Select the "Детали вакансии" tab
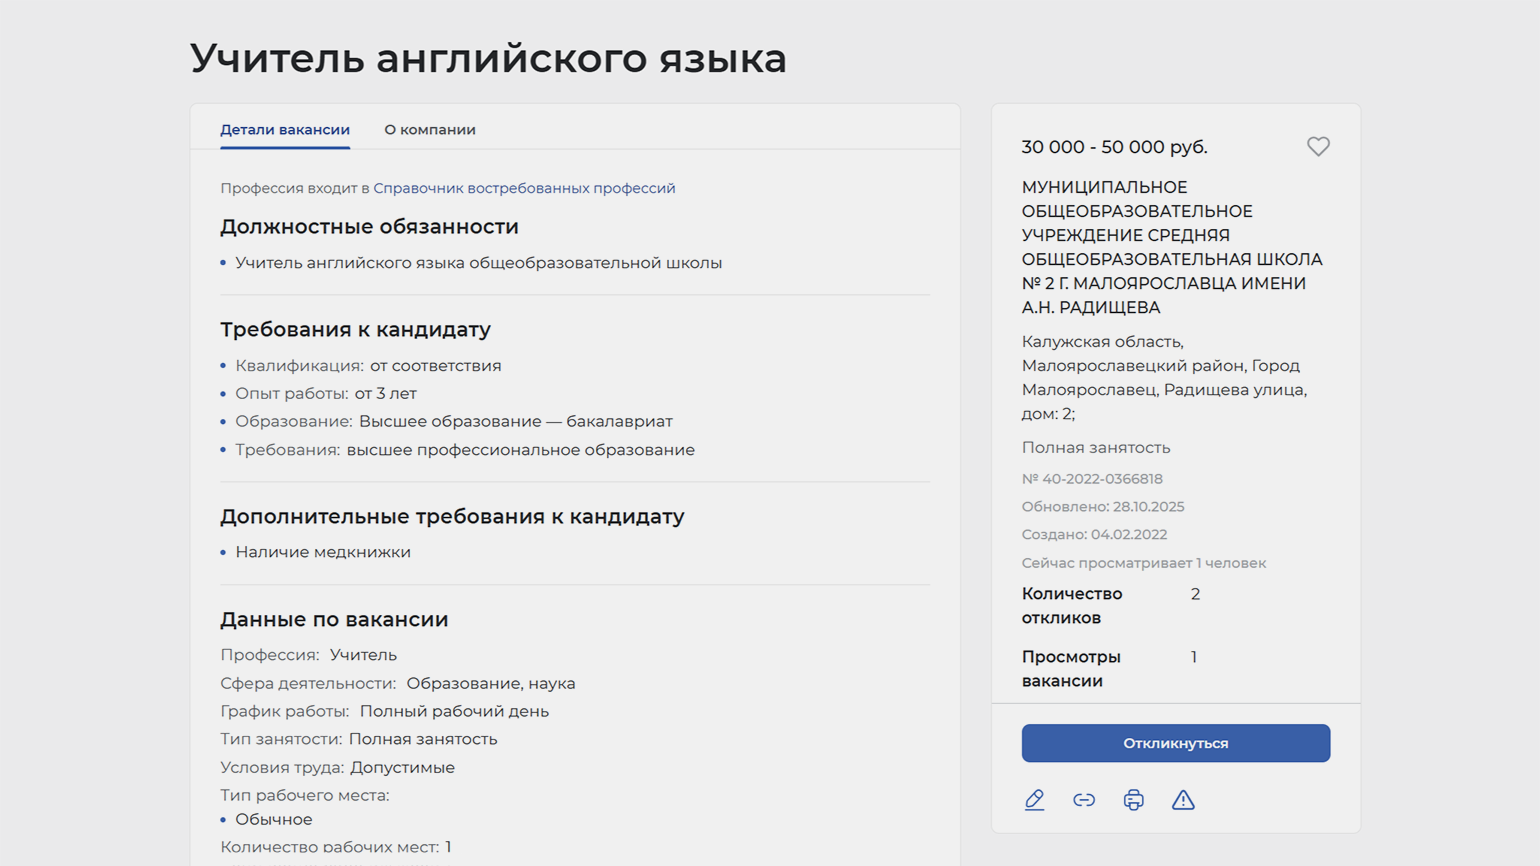 285,130
